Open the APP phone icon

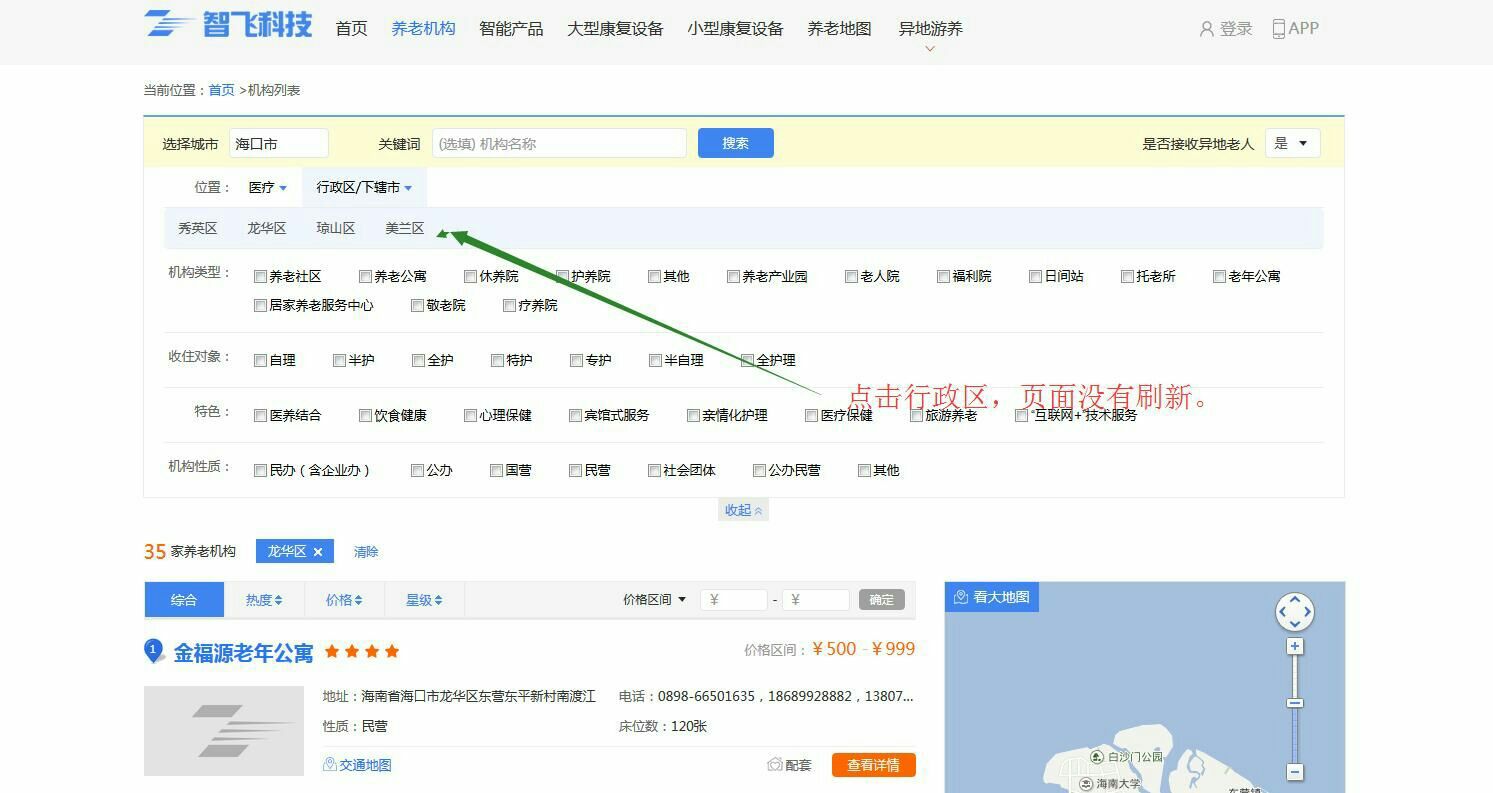tap(1278, 29)
